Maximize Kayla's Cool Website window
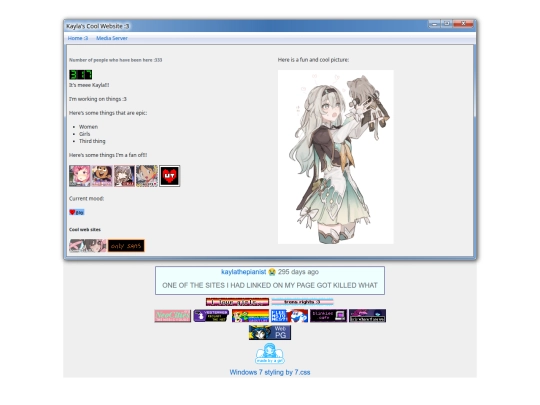The width and height of the screenshot is (540, 405). tap(447, 24)
